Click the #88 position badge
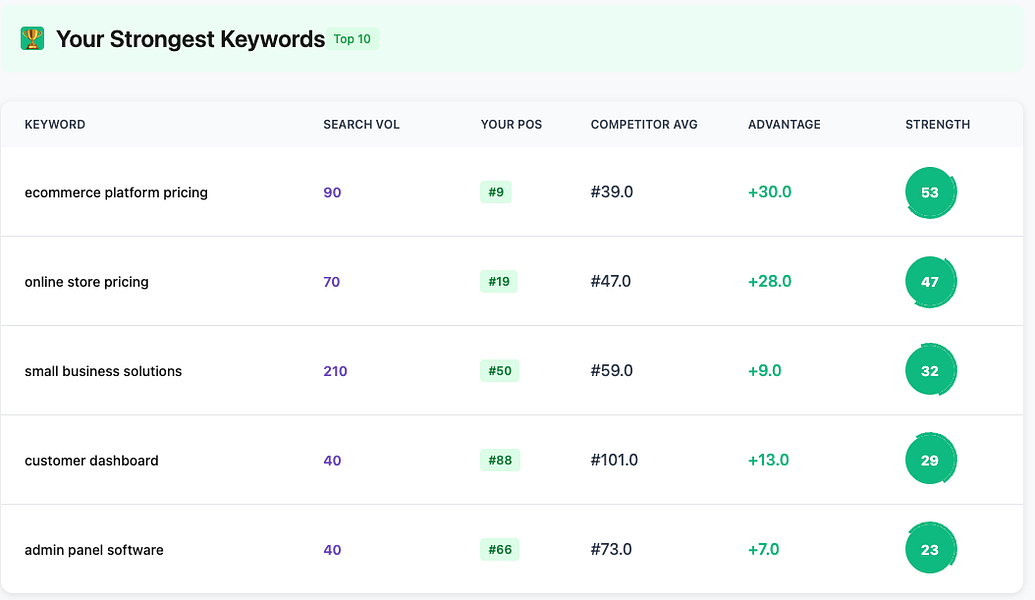The width and height of the screenshot is (1035, 600). (x=499, y=461)
